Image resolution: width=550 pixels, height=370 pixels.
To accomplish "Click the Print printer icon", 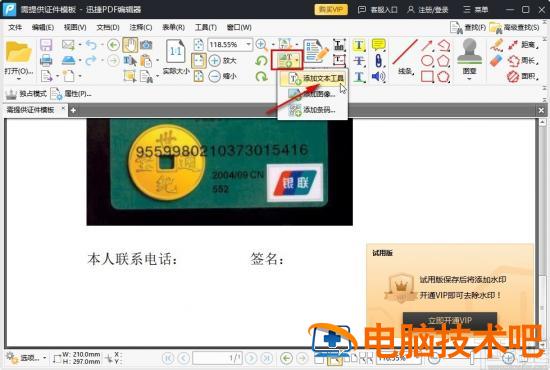I will (46, 60).
